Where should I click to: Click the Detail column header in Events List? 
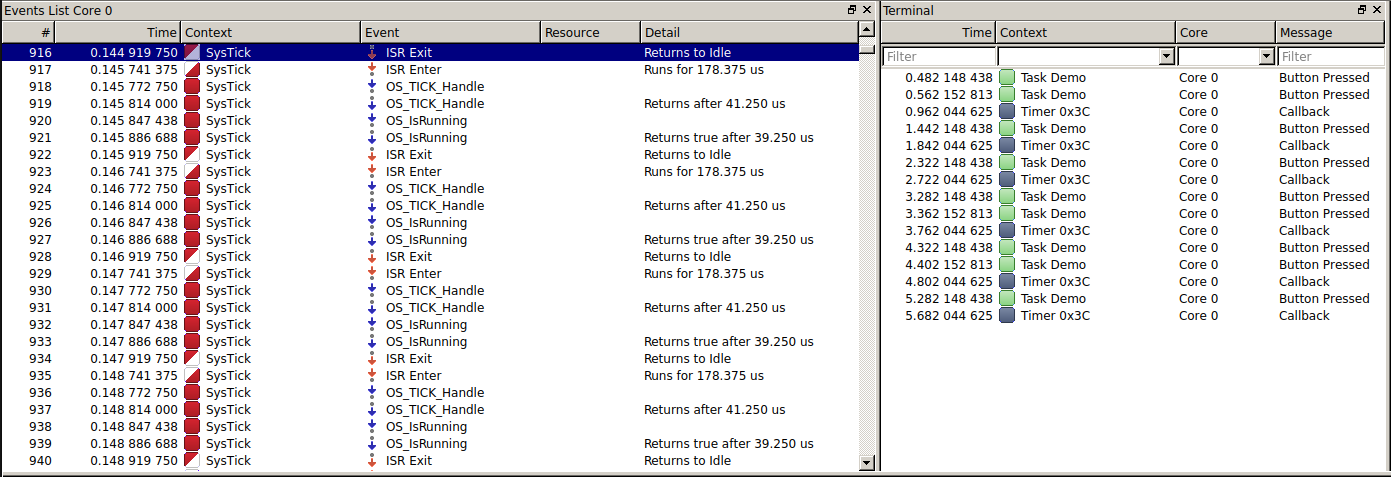[x=748, y=32]
